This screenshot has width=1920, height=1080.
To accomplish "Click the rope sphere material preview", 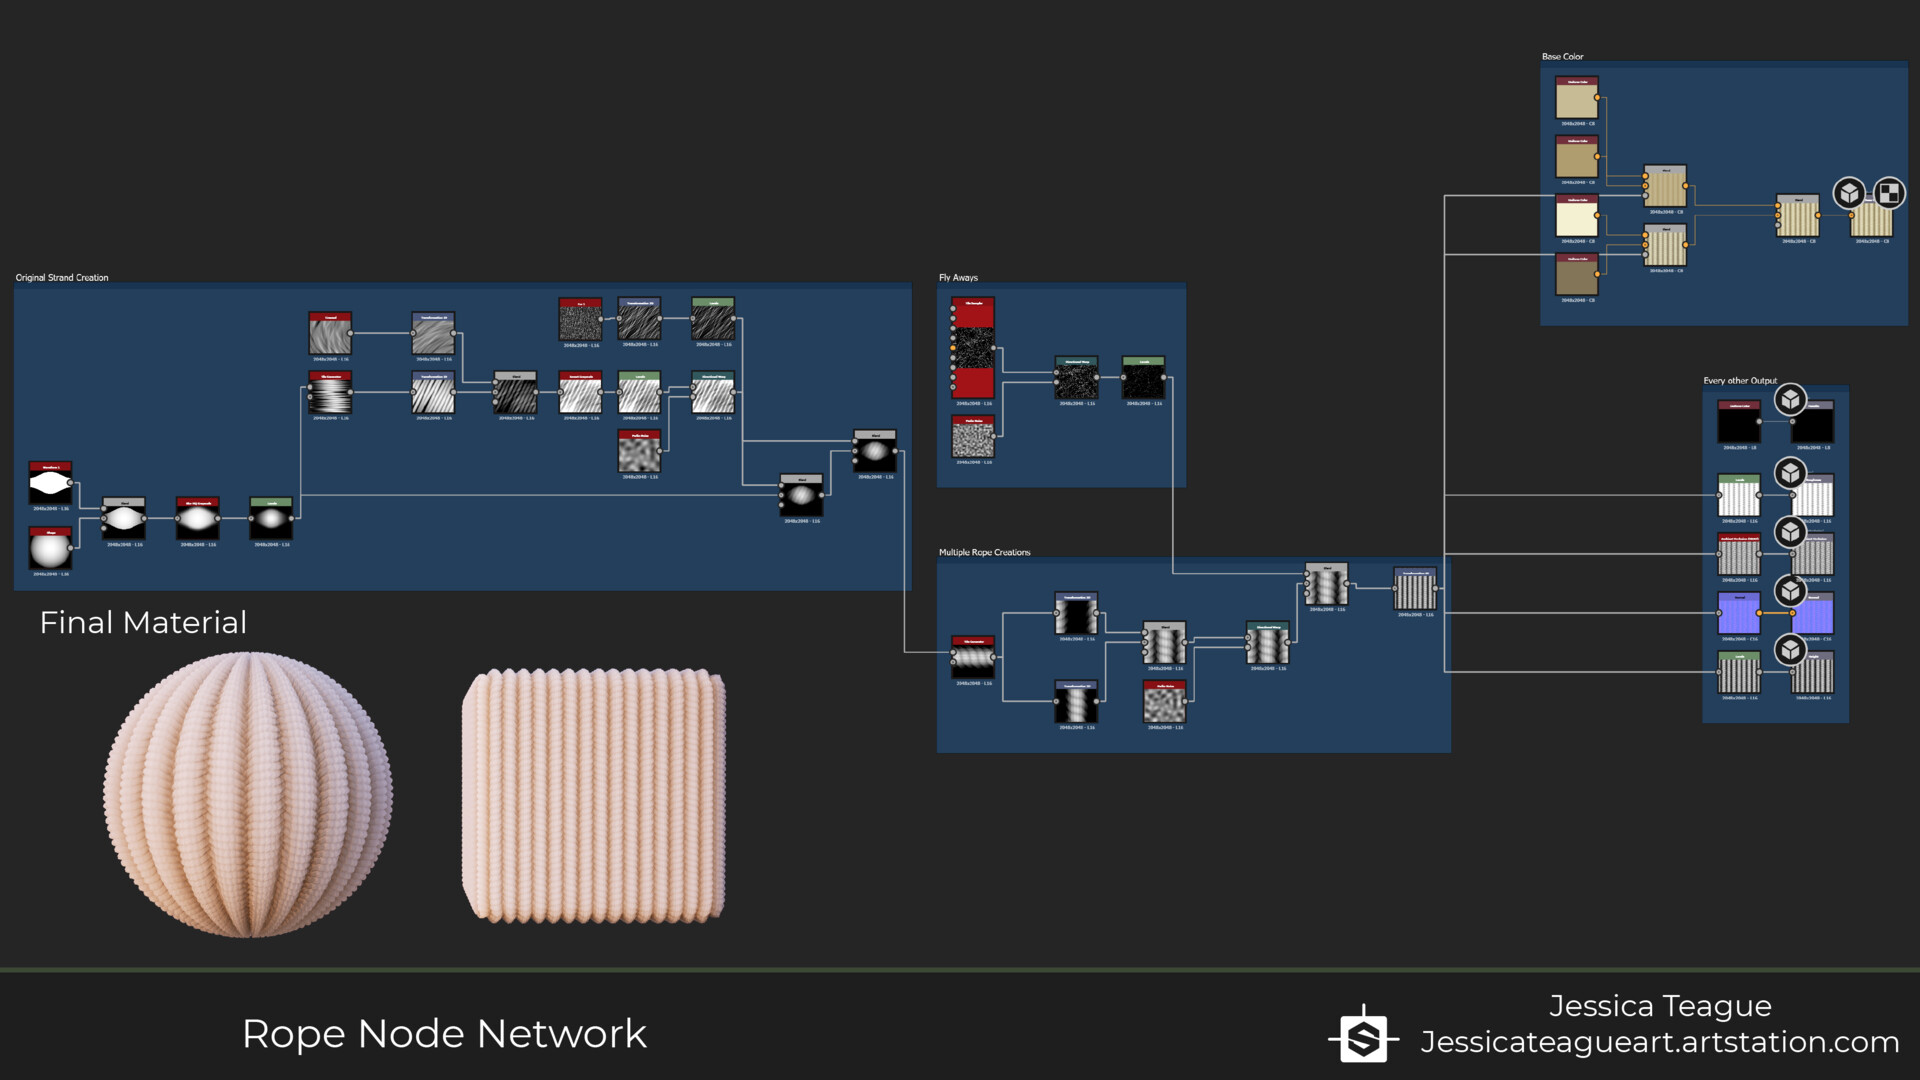I will 248,795.
